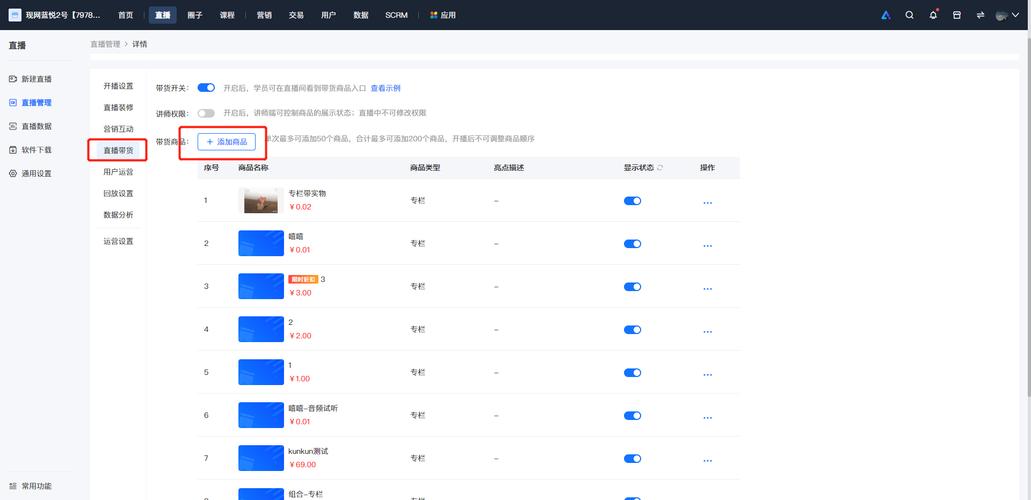
Task: Refresh the 显示状态 column status icon
Action: (660, 168)
